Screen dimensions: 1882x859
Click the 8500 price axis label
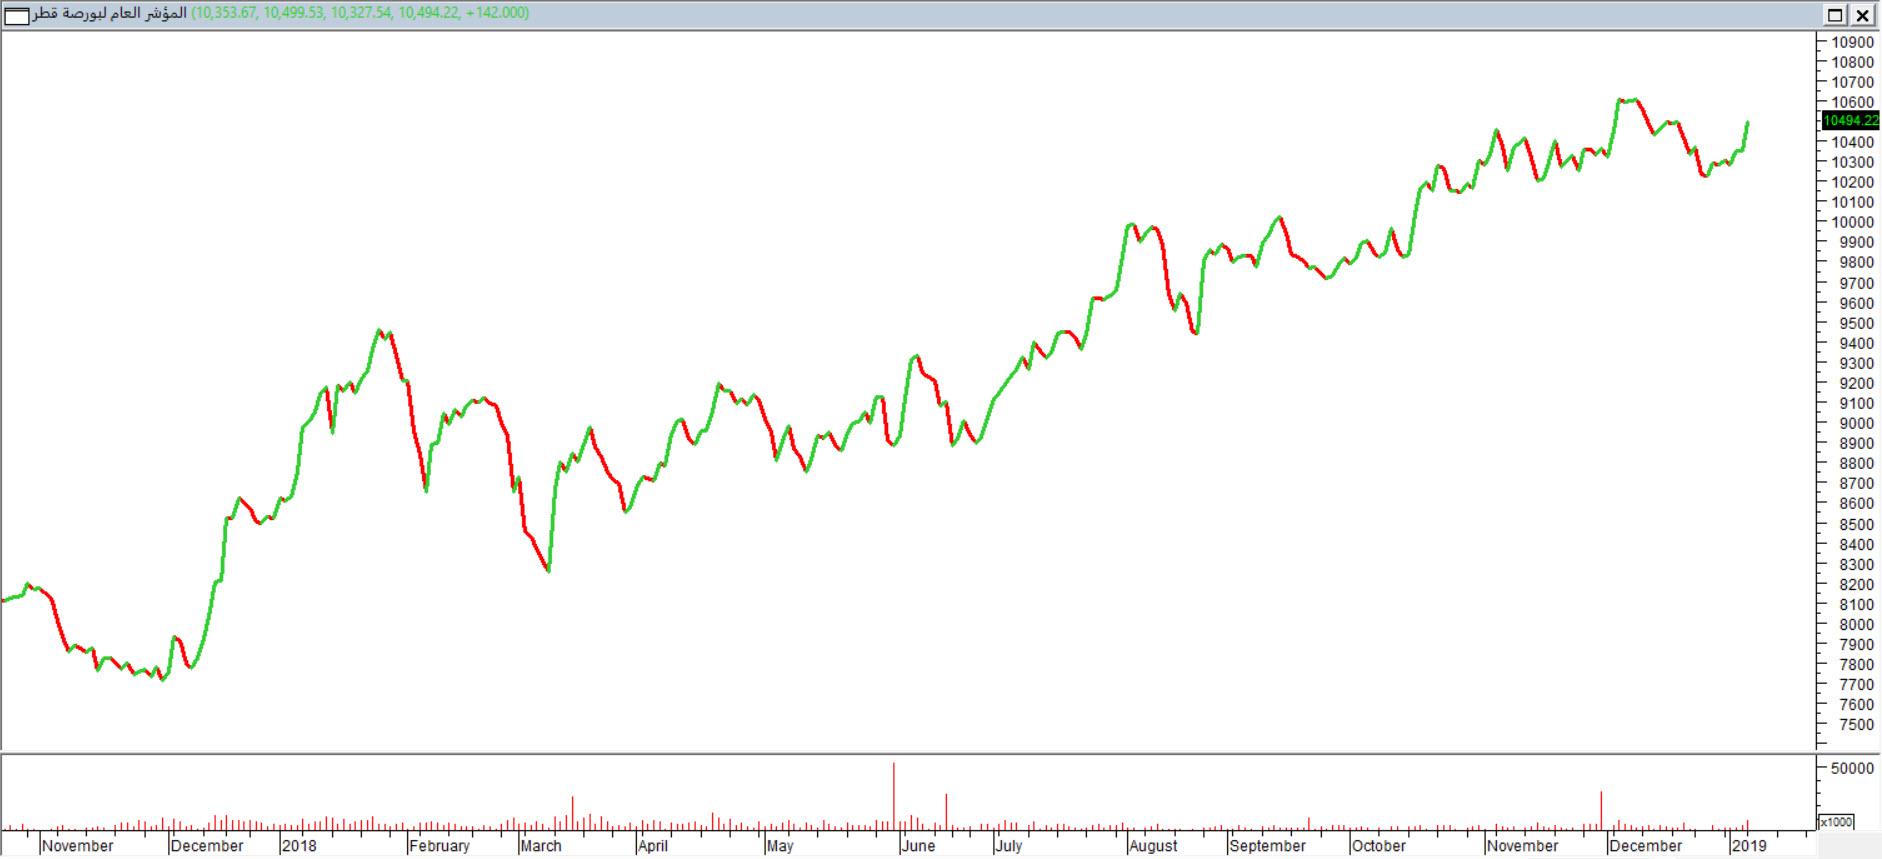1857,524
